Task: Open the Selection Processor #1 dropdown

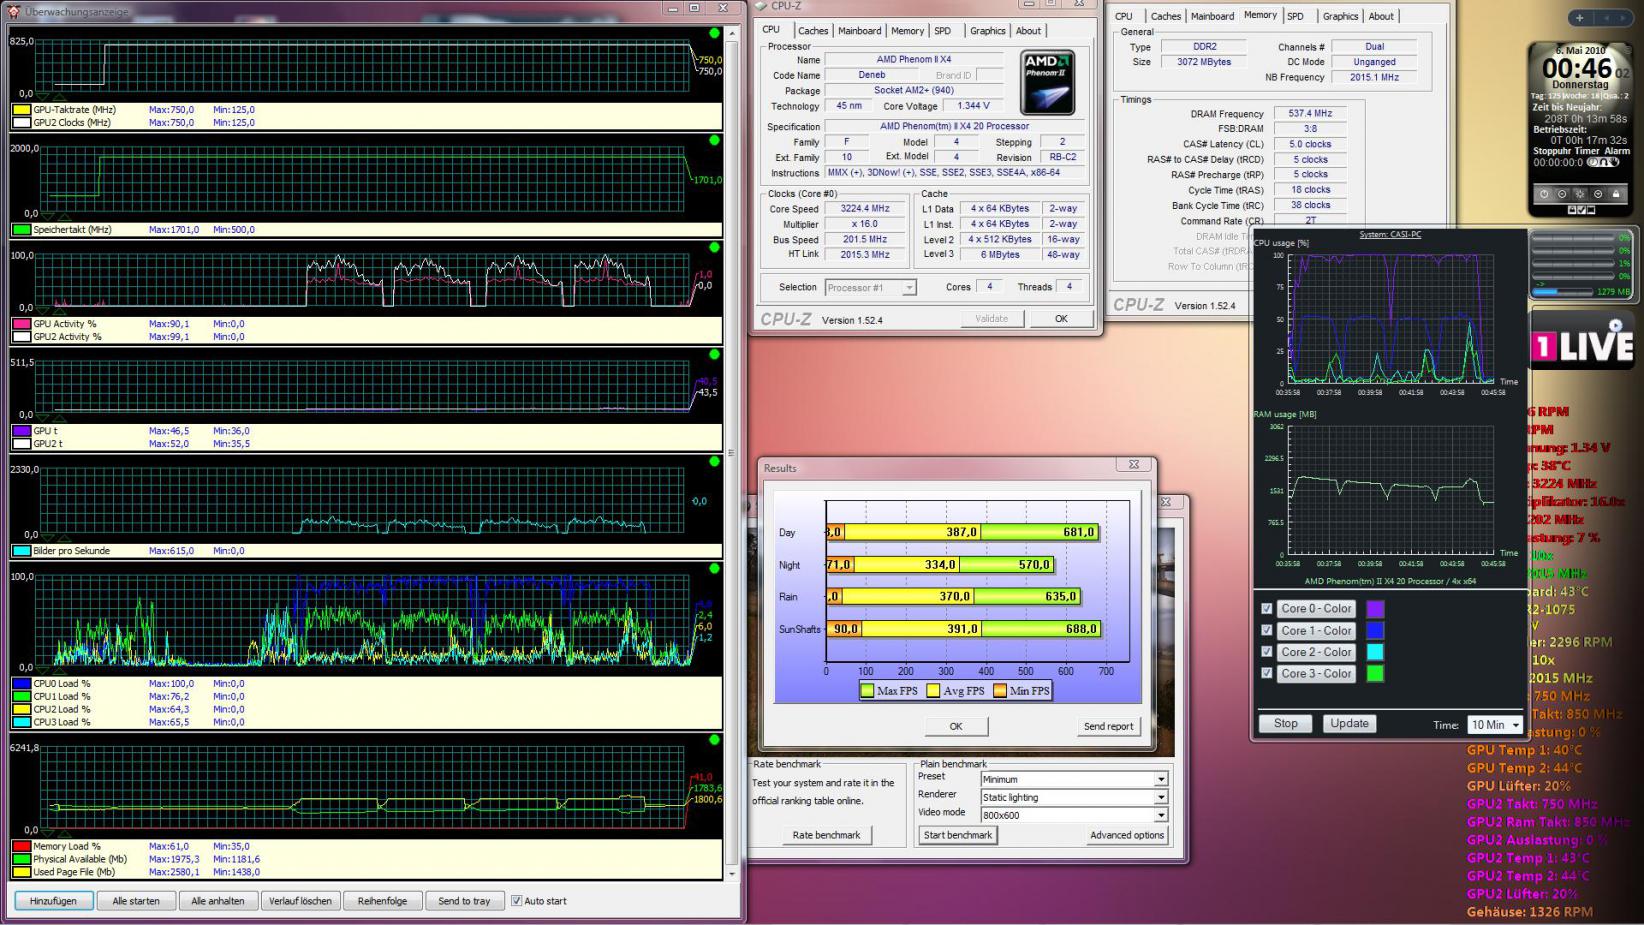Action: 870,288
